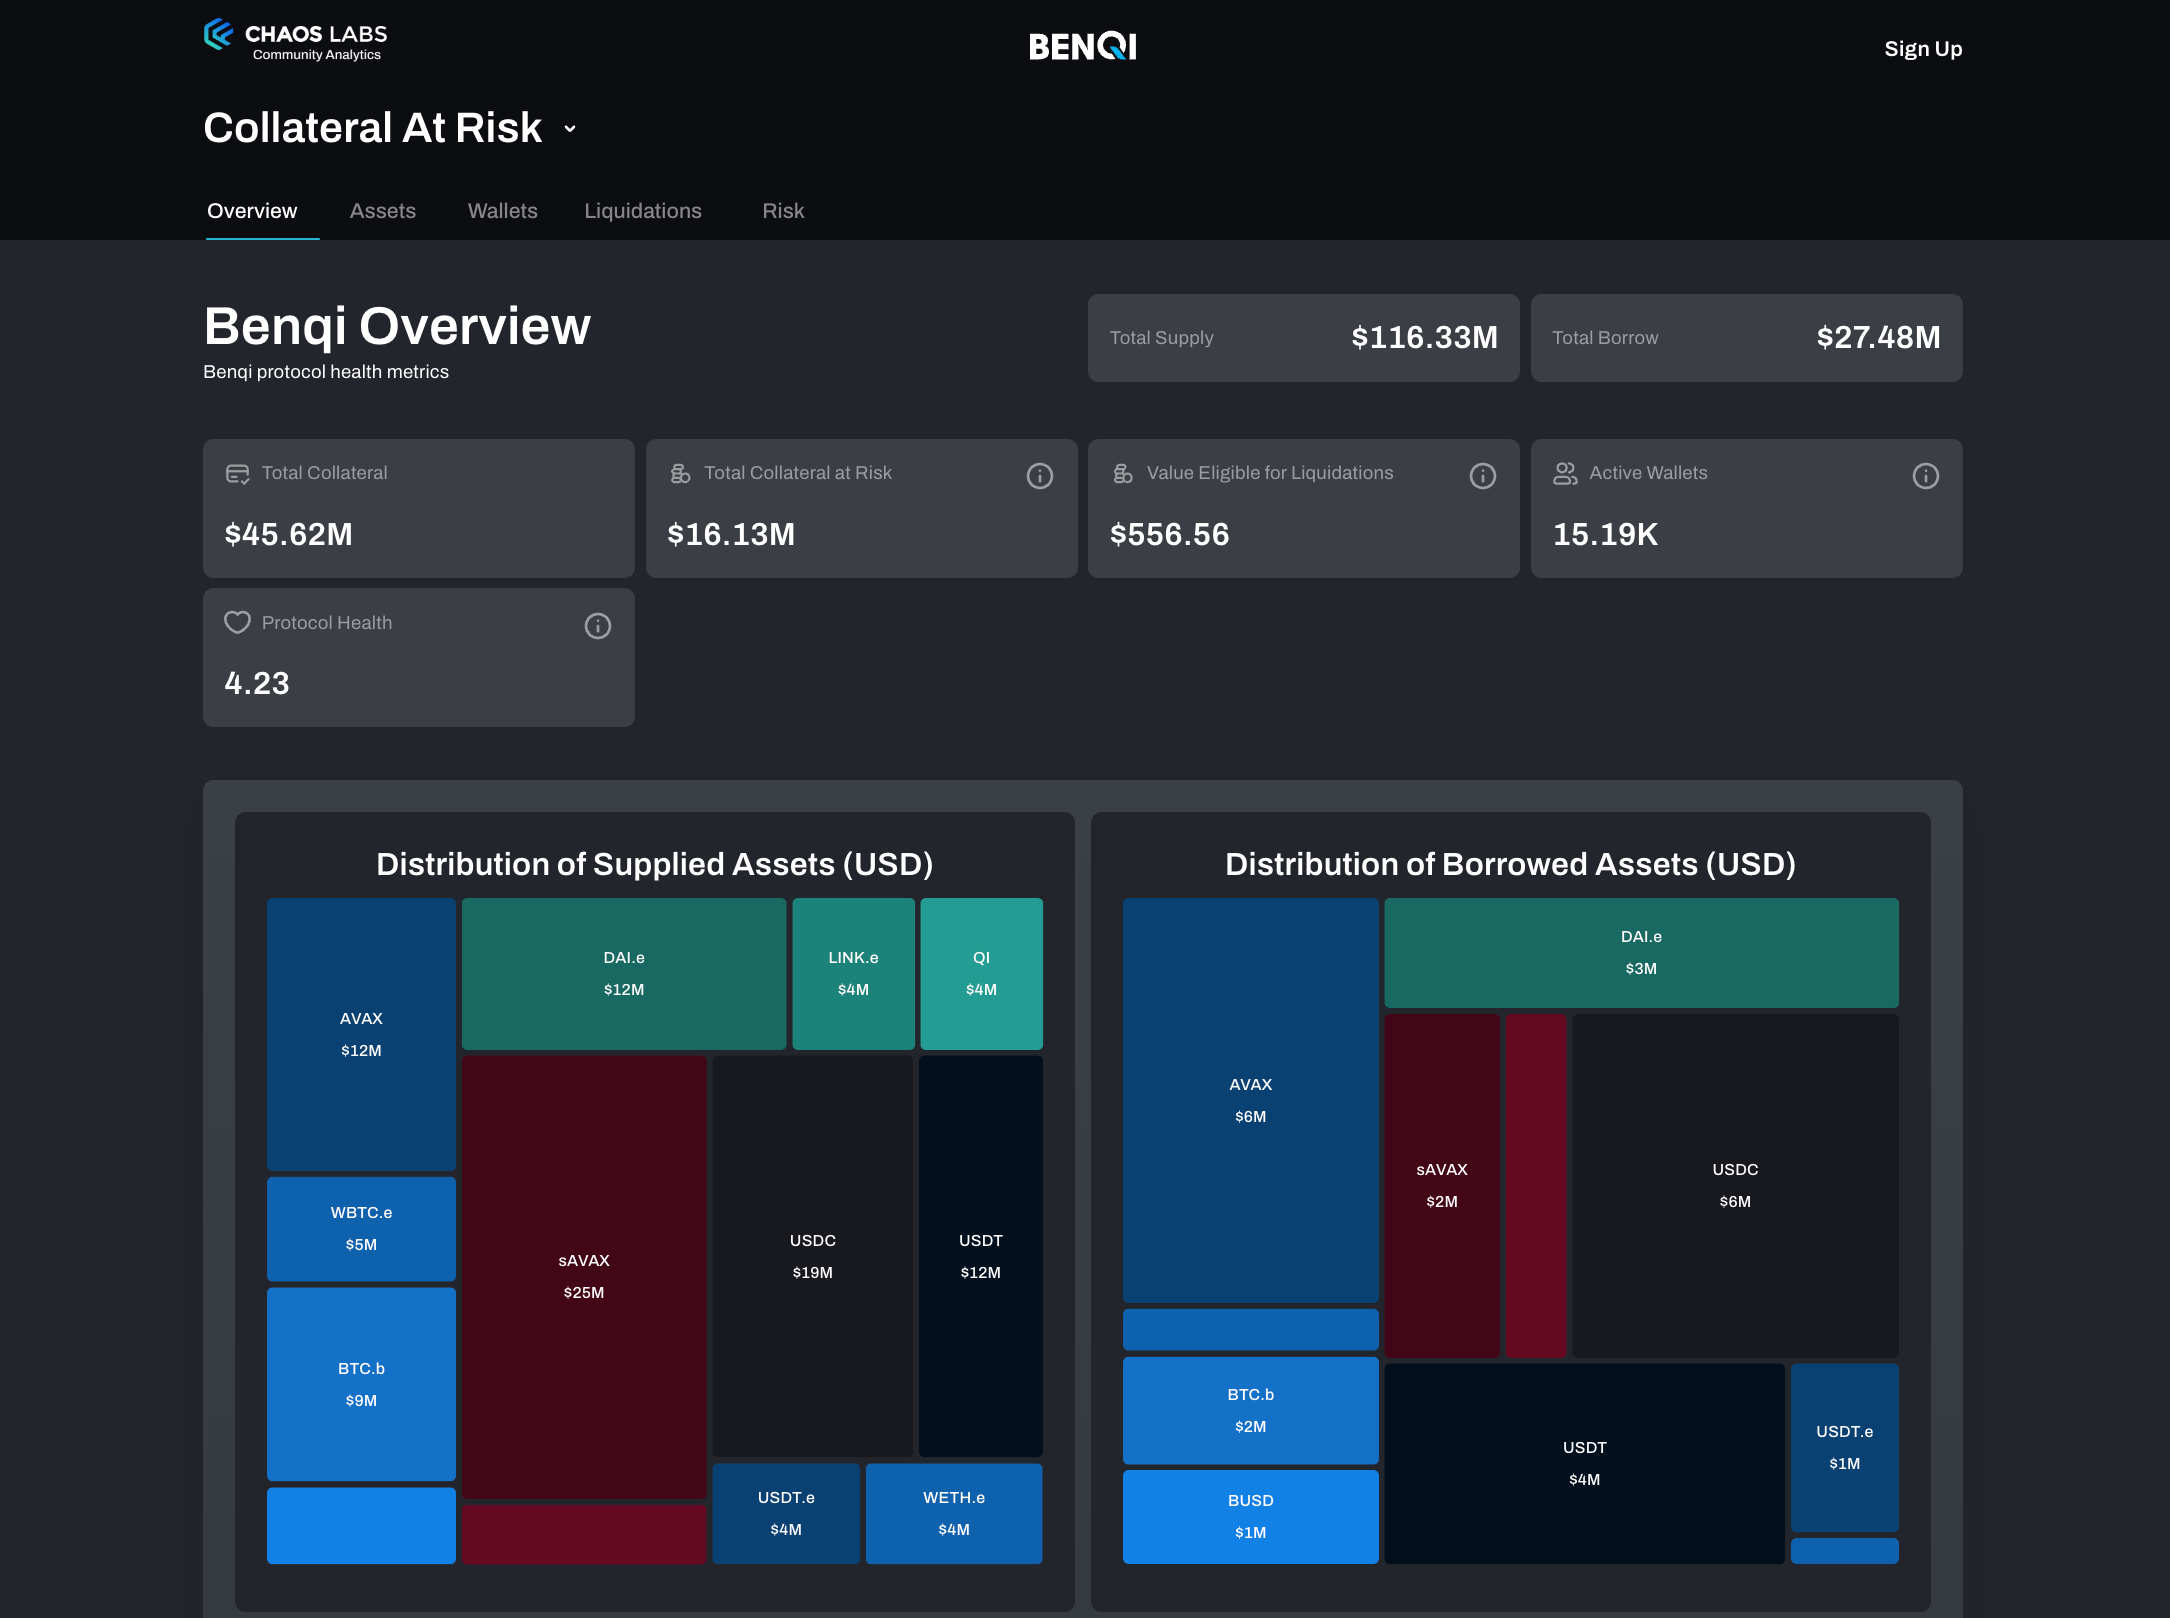Viewport: 2170px width, 1618px height.
Task: Switch to the Wallets tab
Action: click(x=502, y=211)
